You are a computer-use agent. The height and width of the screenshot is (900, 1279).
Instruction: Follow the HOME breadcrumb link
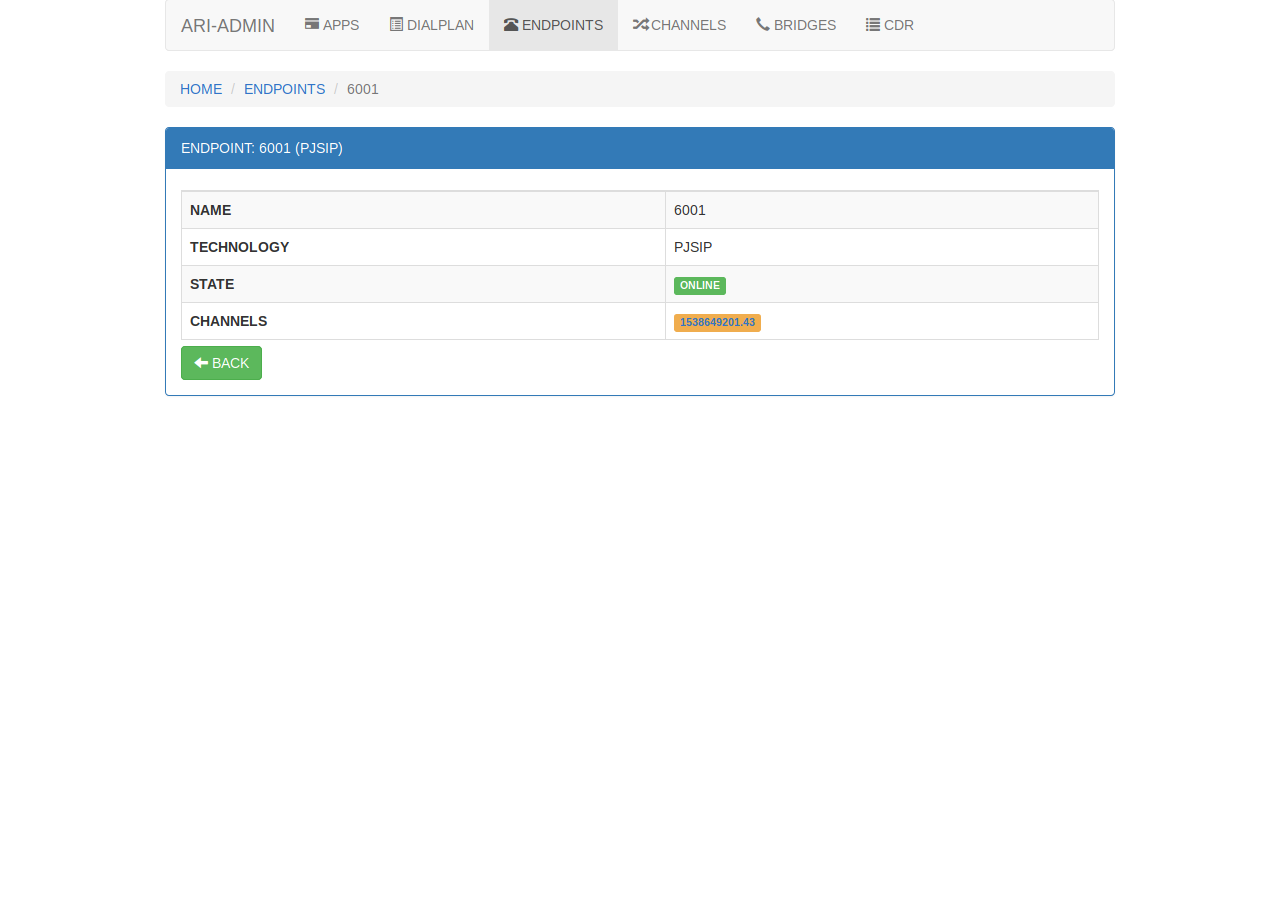click(201, 89)
